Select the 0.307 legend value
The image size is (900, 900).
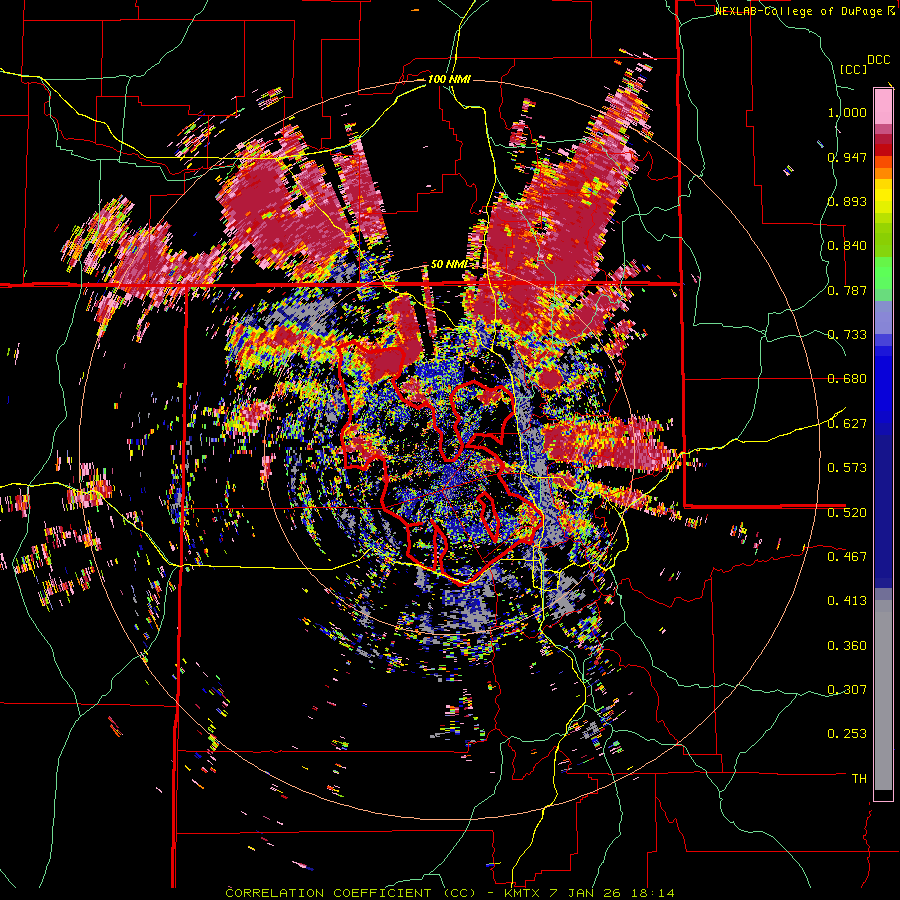[847, 690]
